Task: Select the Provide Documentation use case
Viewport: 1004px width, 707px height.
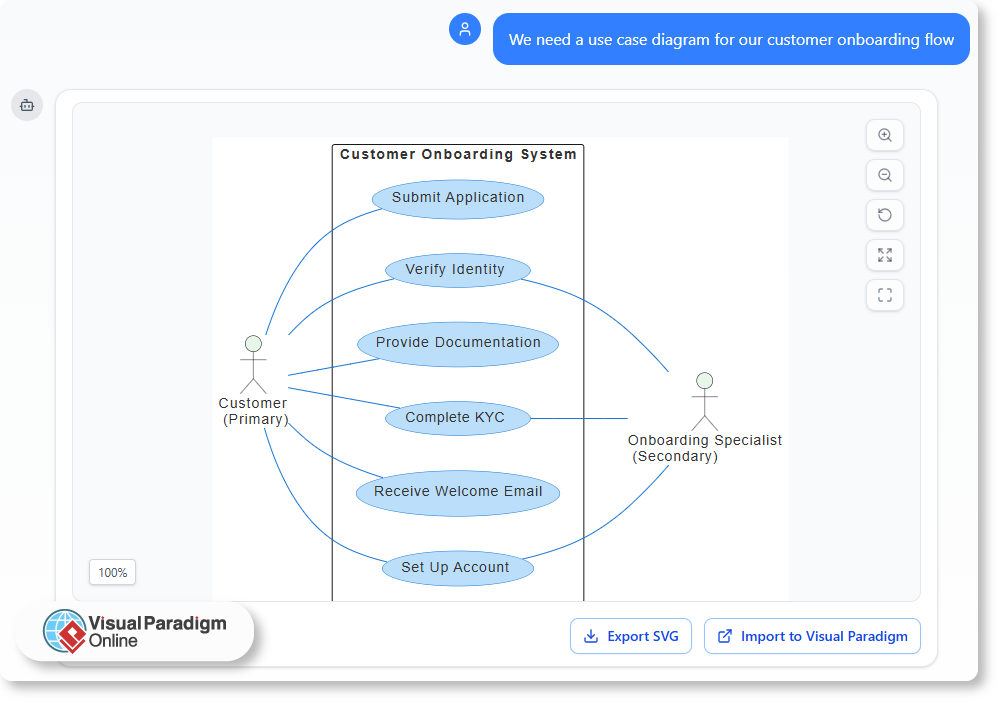Action: coord(458,343)
